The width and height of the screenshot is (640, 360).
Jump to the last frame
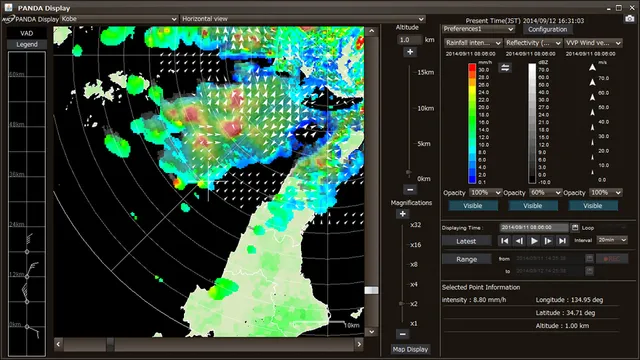point(562,241)
